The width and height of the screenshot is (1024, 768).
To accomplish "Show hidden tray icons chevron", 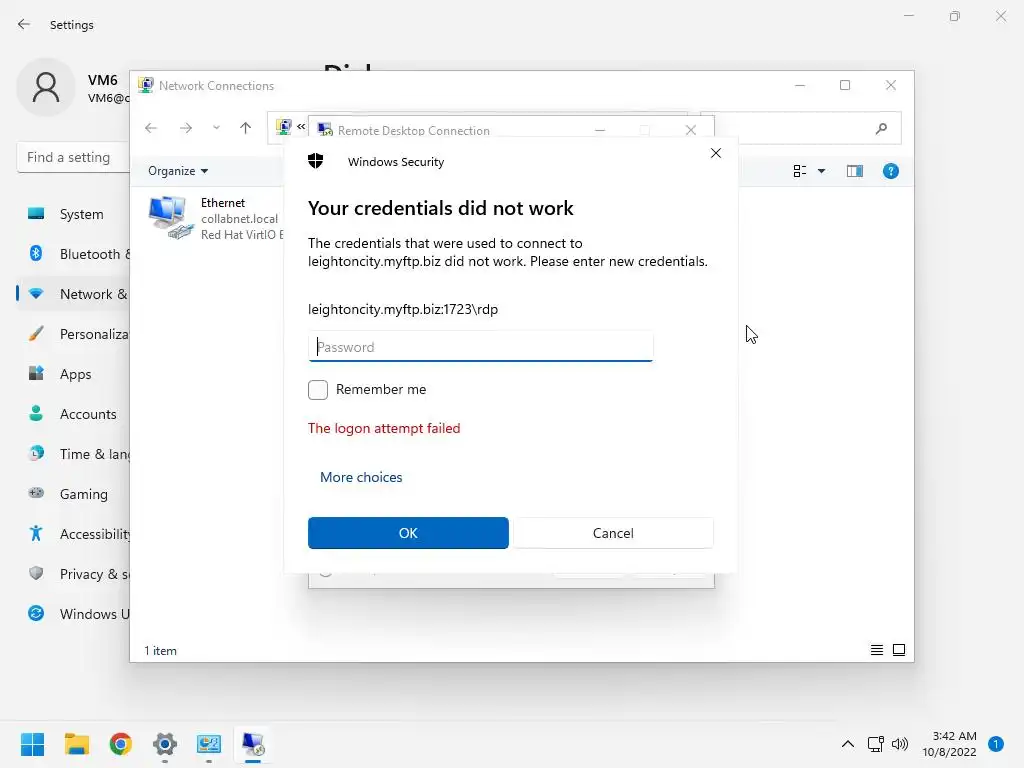I will 848,744.
